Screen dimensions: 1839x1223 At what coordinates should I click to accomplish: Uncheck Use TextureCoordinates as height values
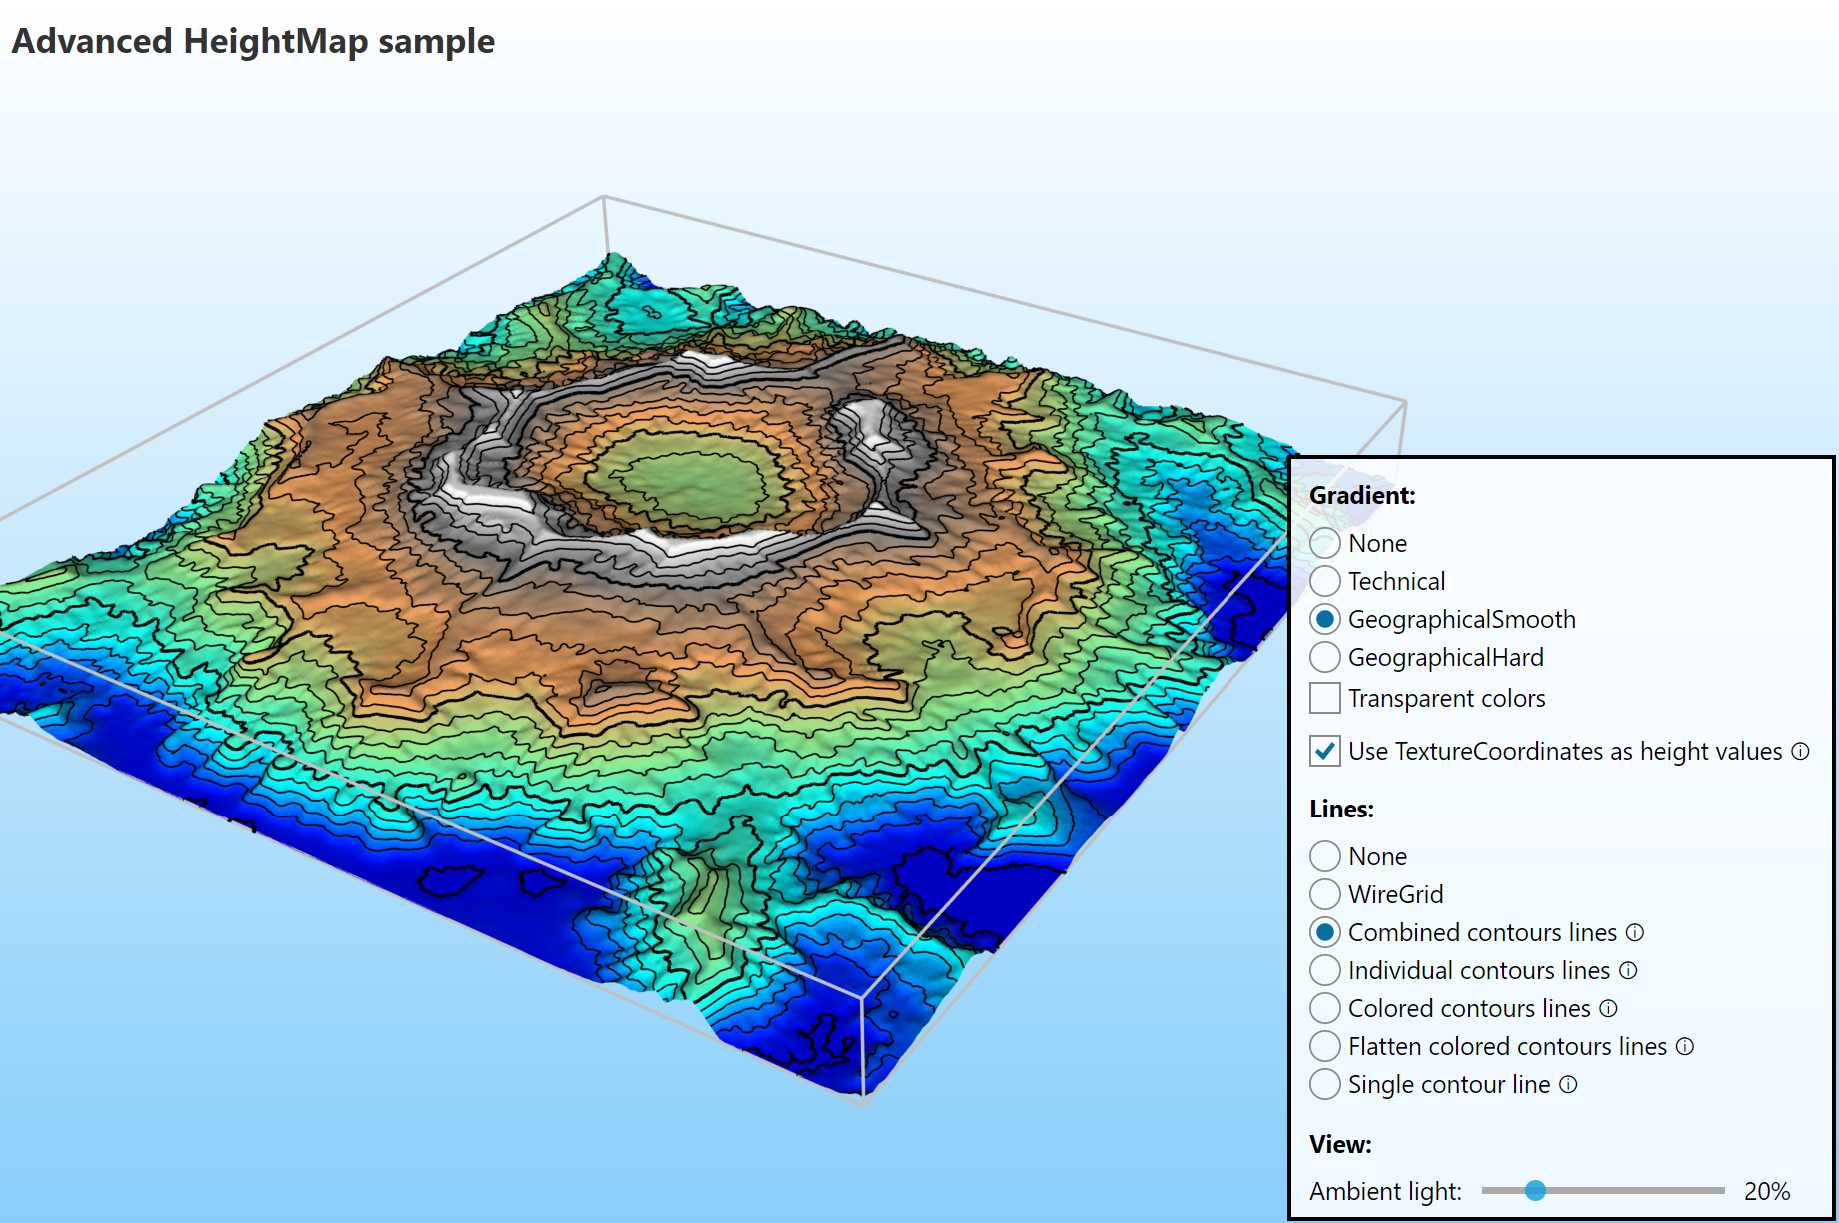1325,751
